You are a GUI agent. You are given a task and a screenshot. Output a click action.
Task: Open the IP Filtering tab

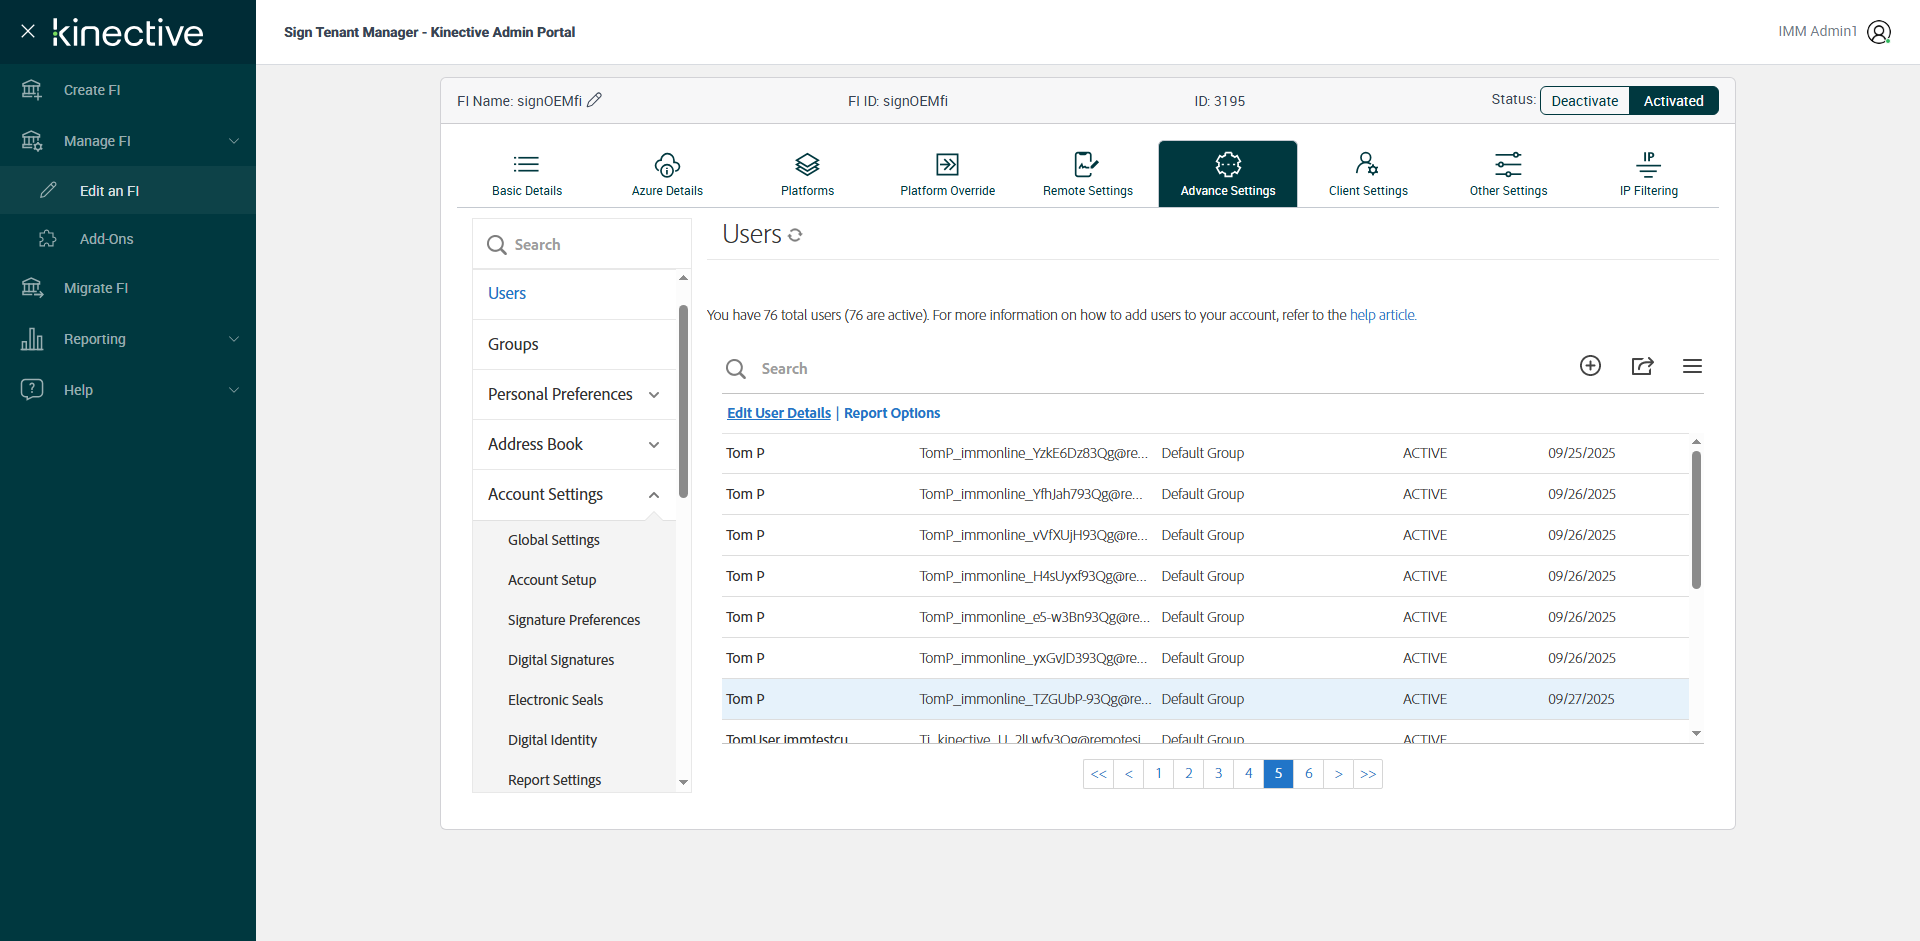pos(1648,174)
